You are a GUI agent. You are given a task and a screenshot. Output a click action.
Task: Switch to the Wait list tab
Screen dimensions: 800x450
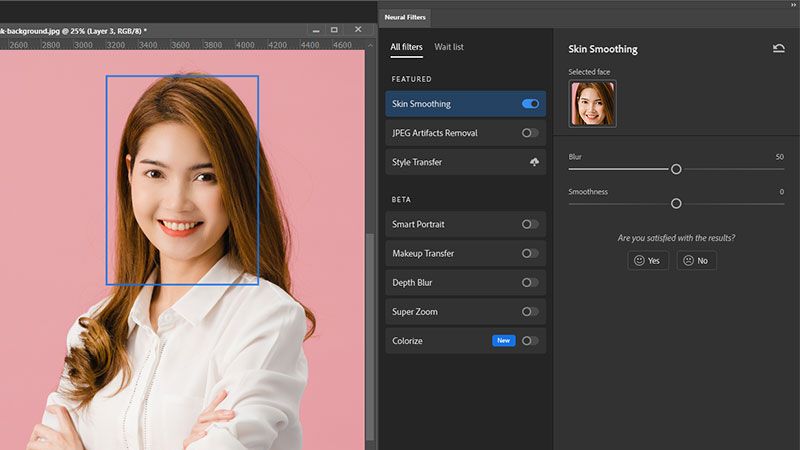point(449,47)
